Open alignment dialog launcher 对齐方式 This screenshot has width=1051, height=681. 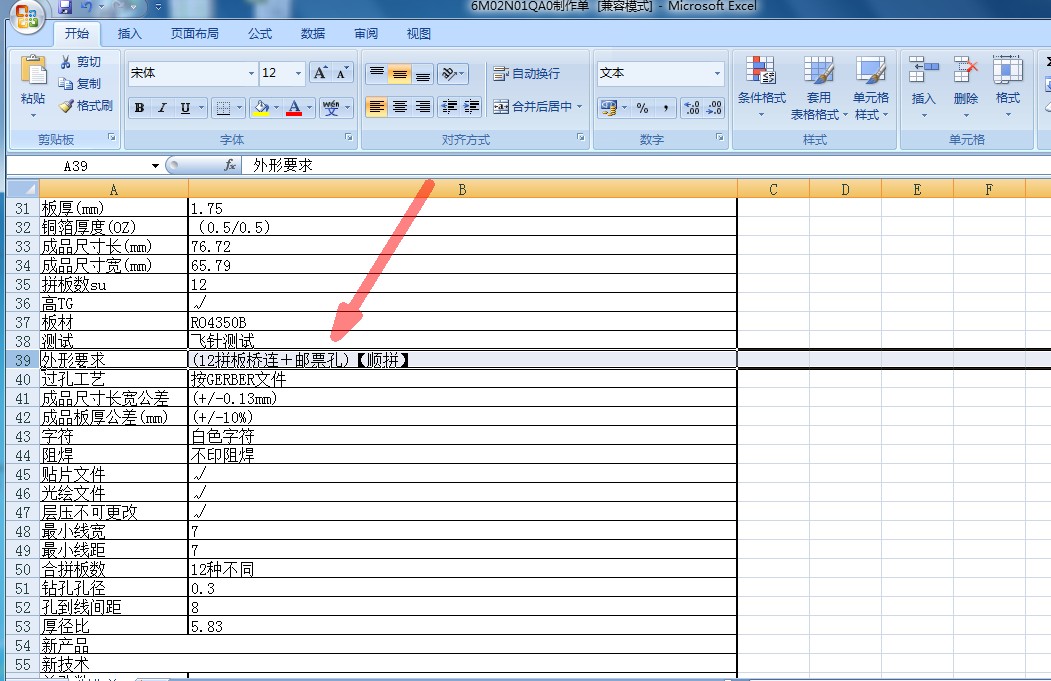coord(580,137)
